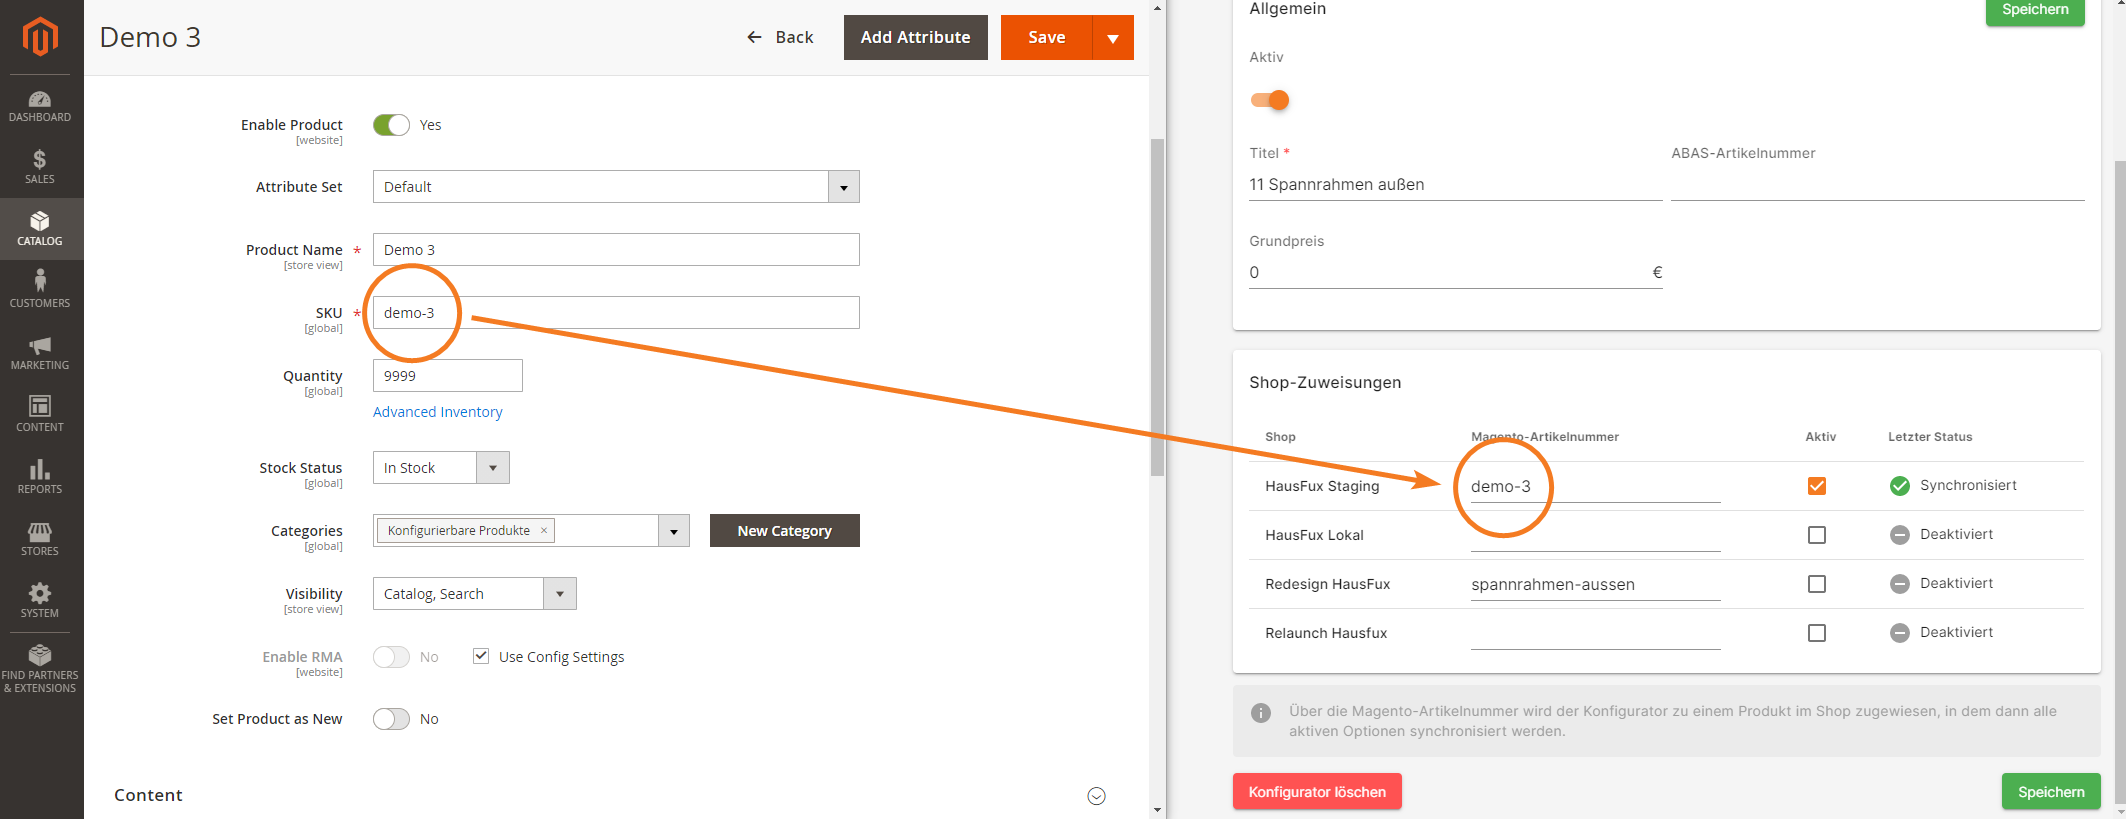Click the scroll up arrow of Magento page
This screenshot has height=819, width=2126.
[x=1157, y=8]
